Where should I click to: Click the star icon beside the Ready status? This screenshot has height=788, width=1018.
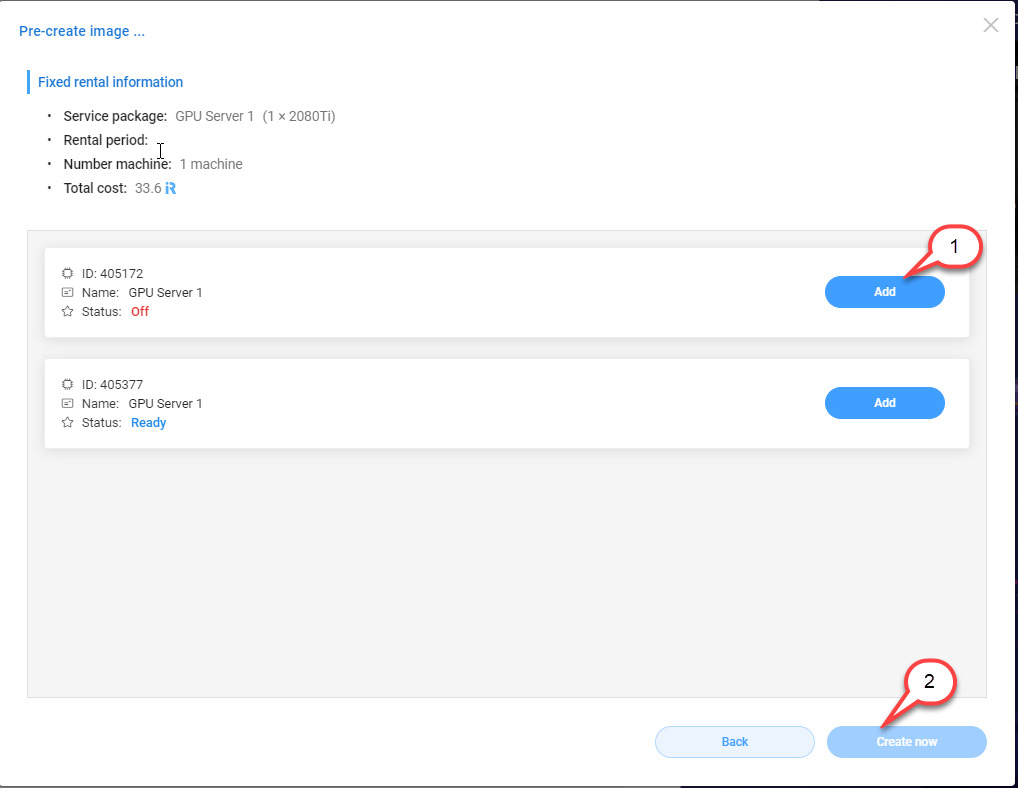(x=68, y=422)
